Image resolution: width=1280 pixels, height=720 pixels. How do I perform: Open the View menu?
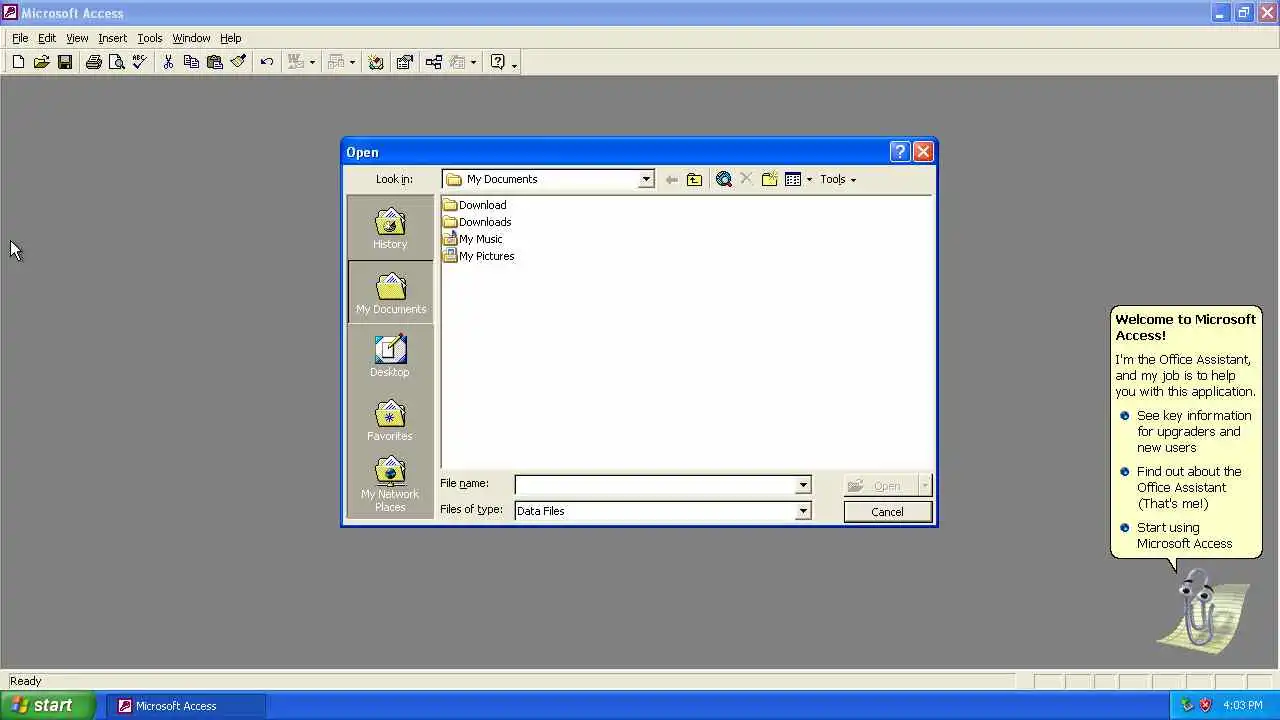click(77, 38)
